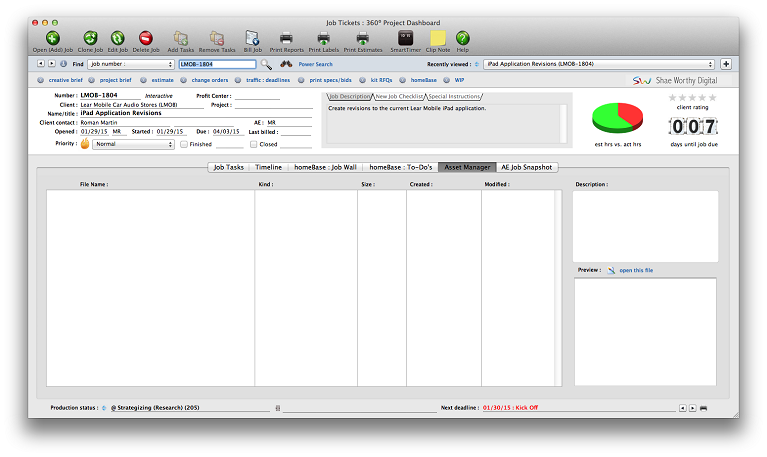Select the Edit Job icon
This screenshot has width=767, height=457.
(117, 38)
